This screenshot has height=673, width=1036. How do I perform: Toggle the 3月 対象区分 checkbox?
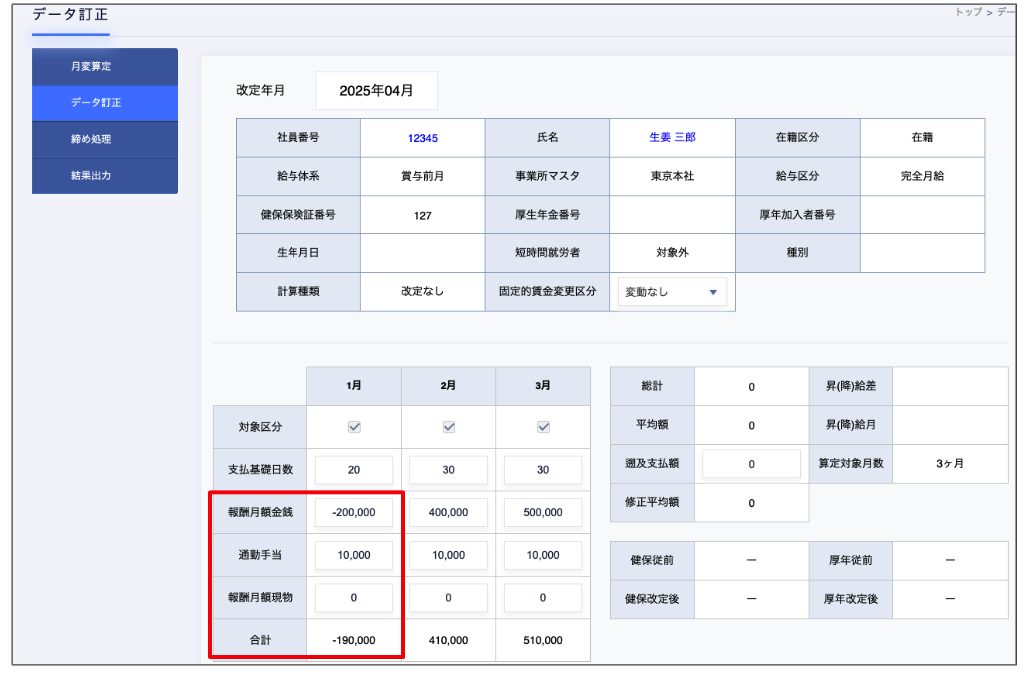pyautogui.click(x=543, y=427)
